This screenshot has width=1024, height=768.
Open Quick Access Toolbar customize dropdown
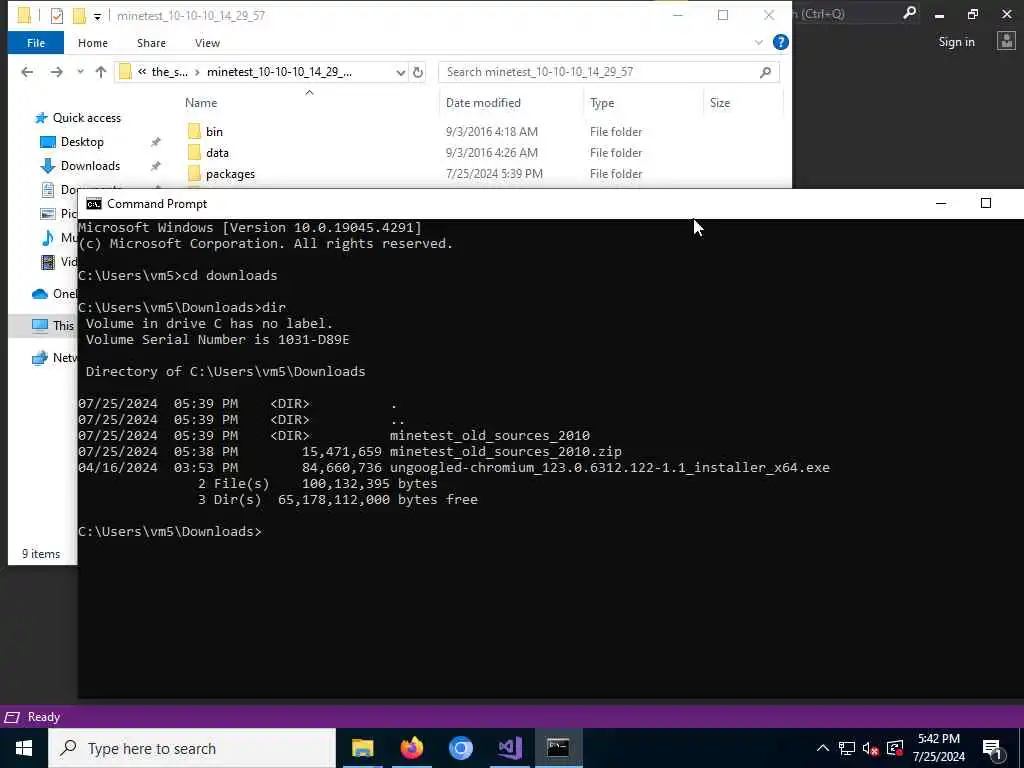point(97,16)
